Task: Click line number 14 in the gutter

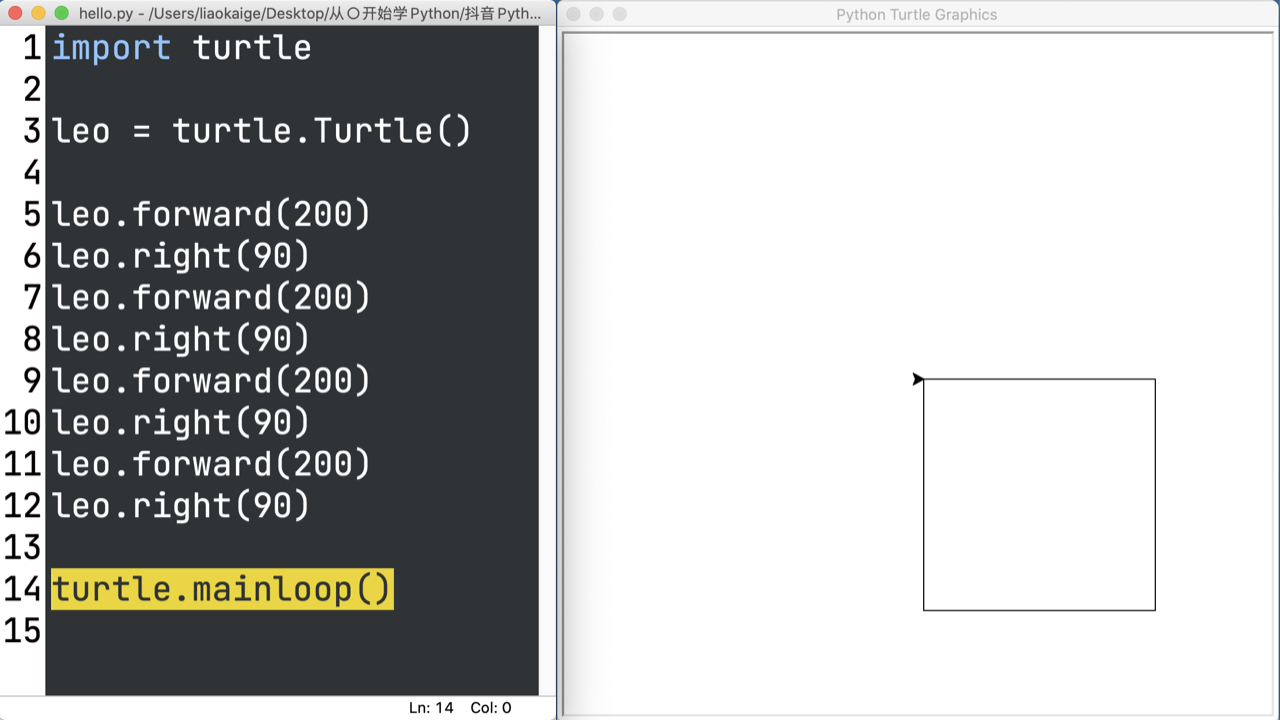Action: pyautogui.click(x=23, y=589)
